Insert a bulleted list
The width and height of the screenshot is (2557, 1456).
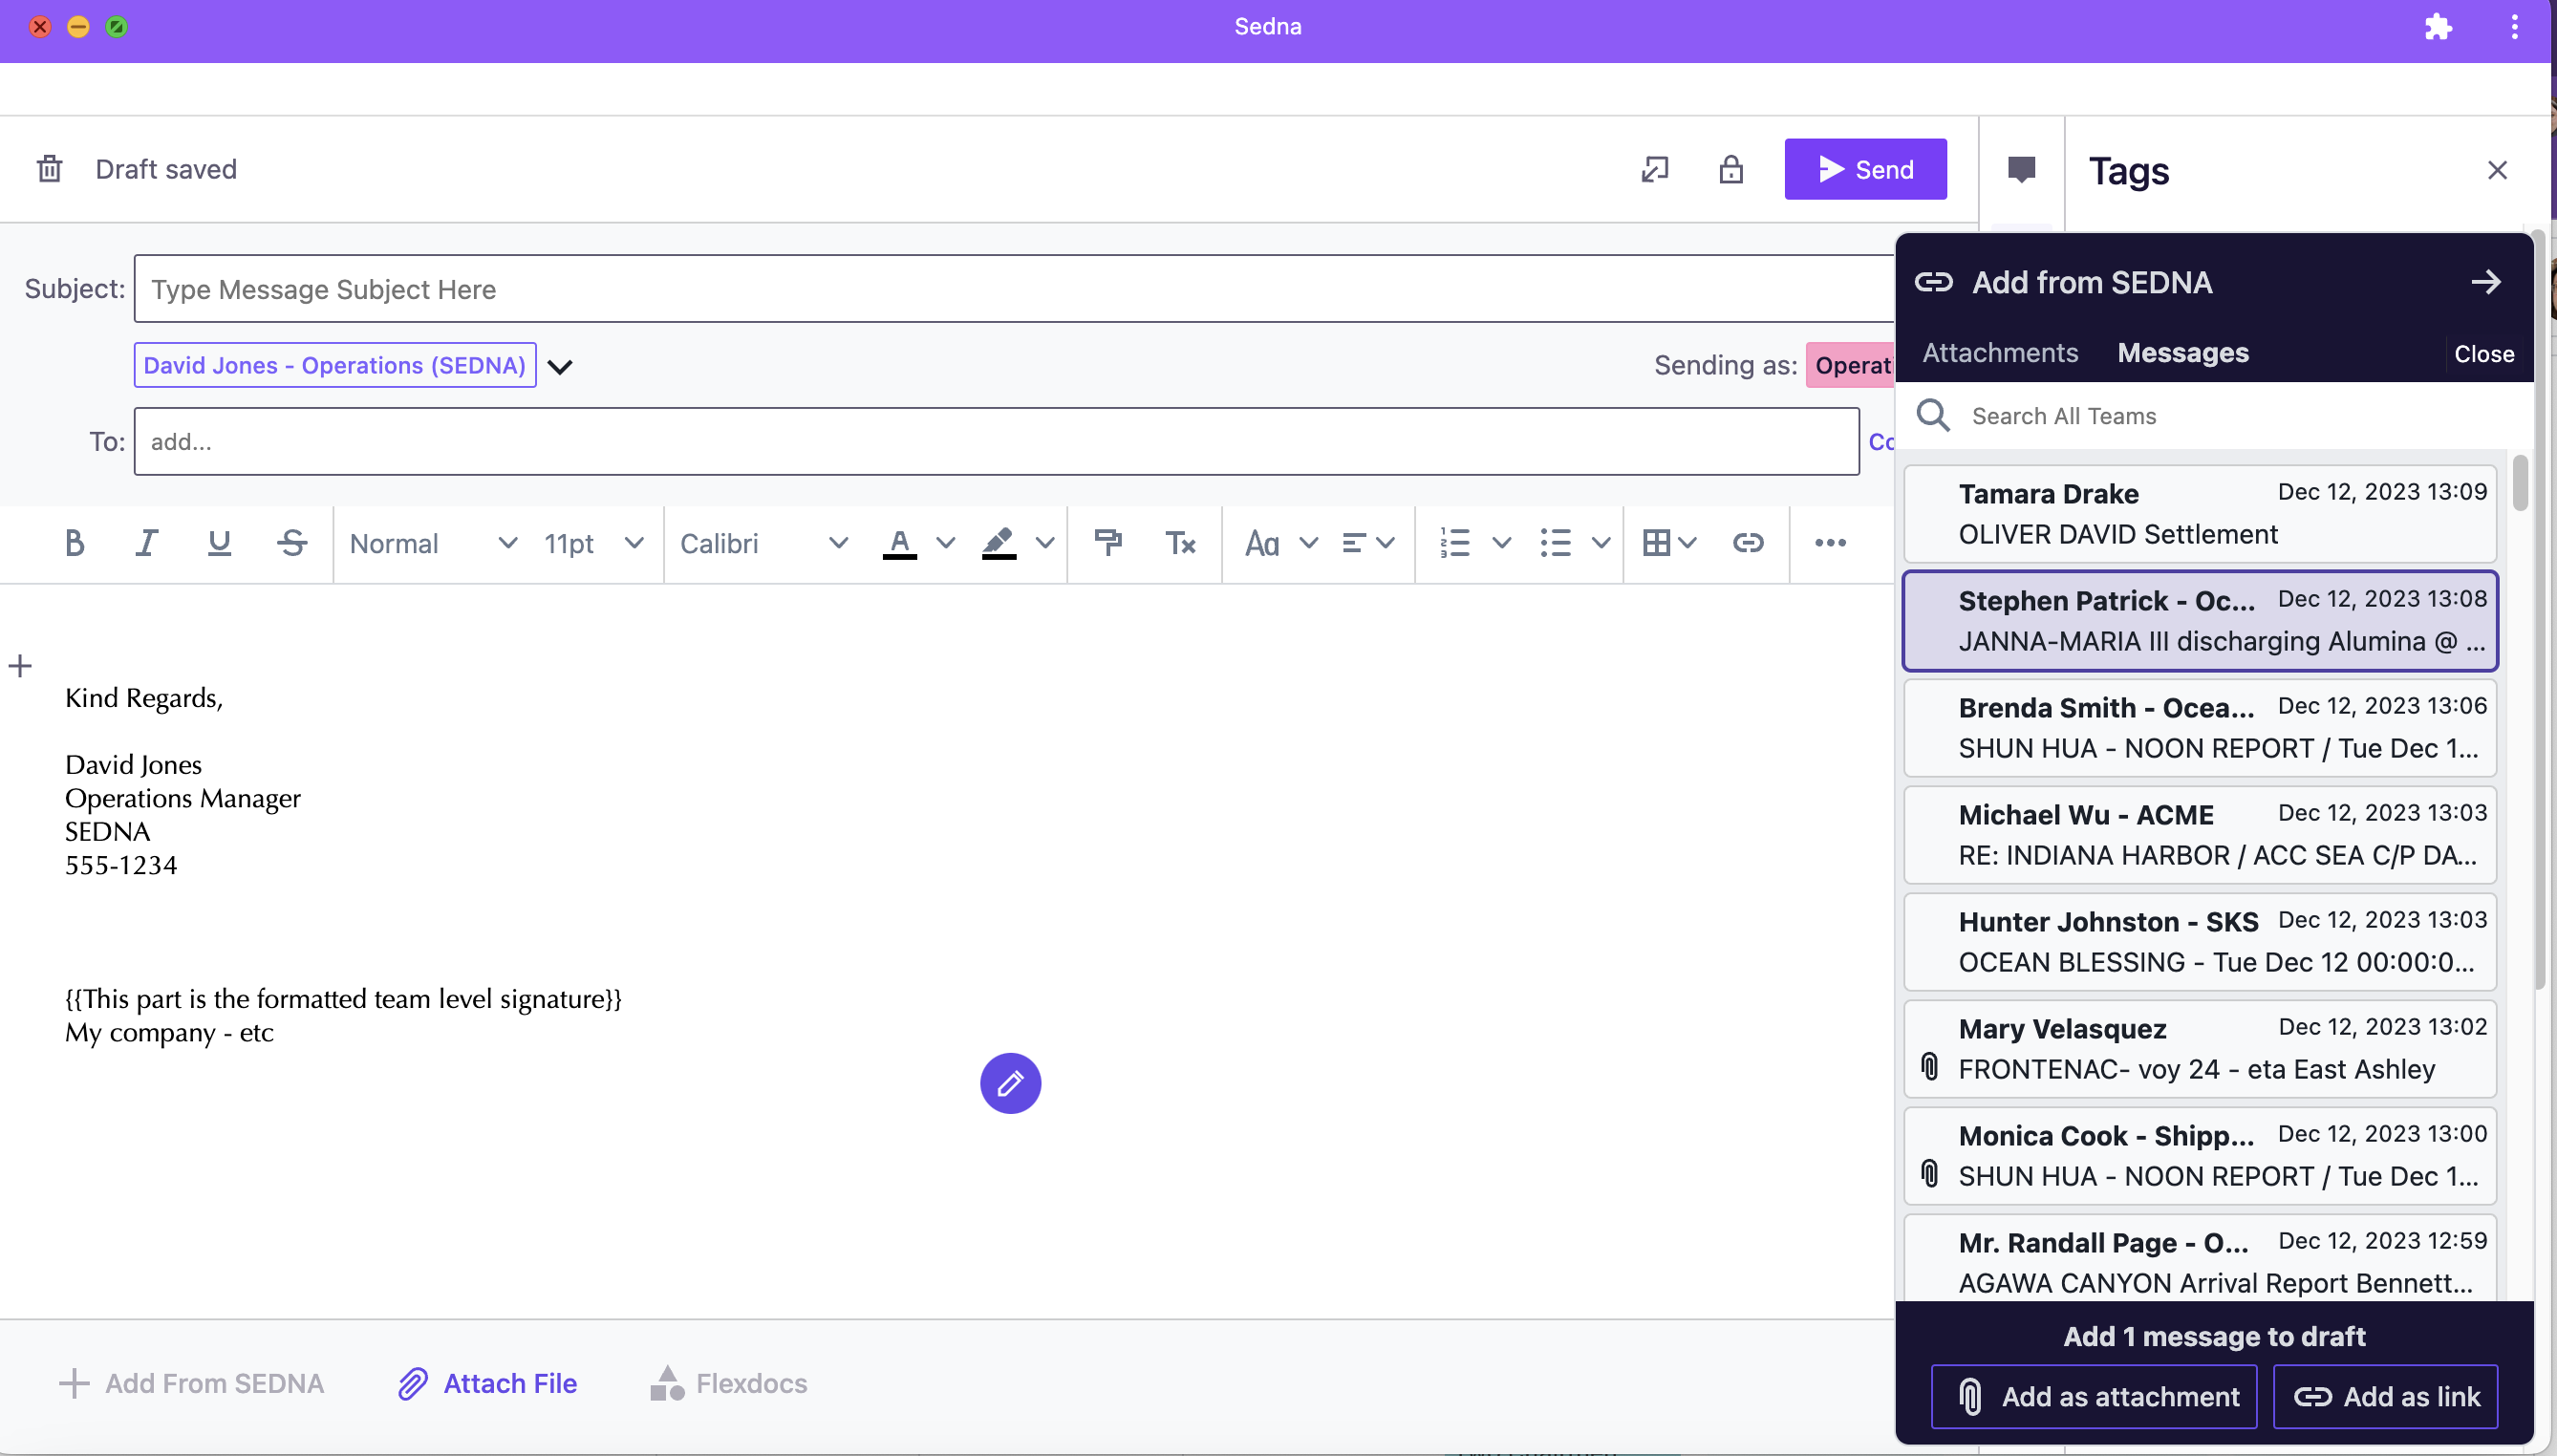pyautogui.click(x=1555, y=543)
